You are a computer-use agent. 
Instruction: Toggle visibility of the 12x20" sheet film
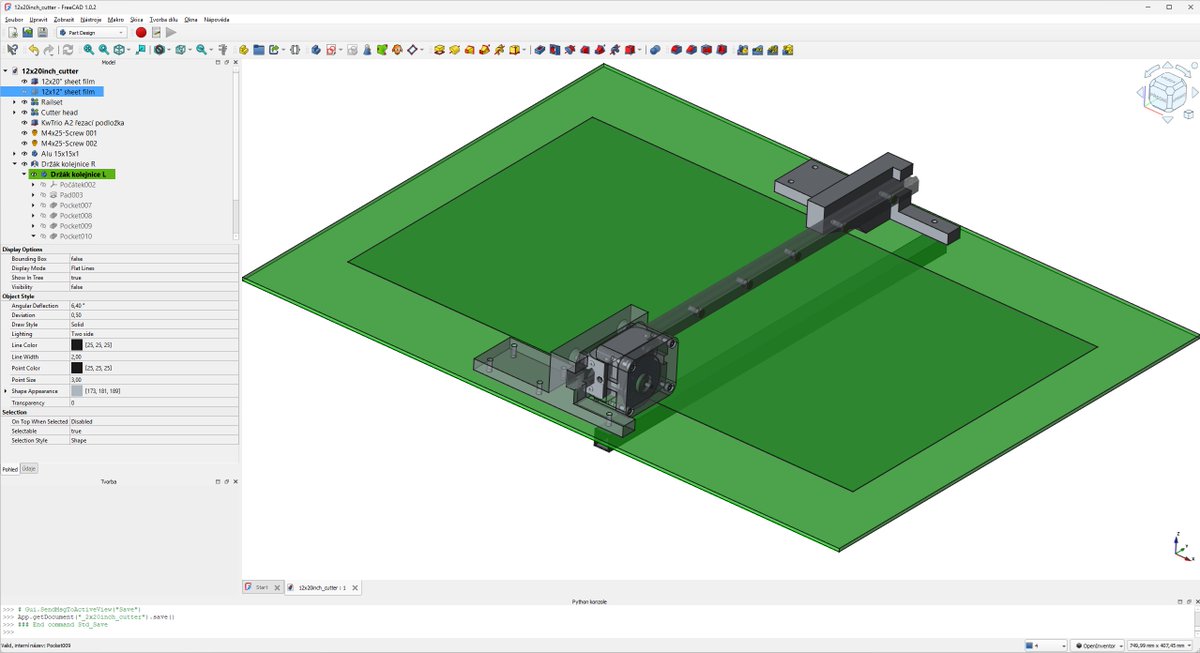[x=24, y=81]
